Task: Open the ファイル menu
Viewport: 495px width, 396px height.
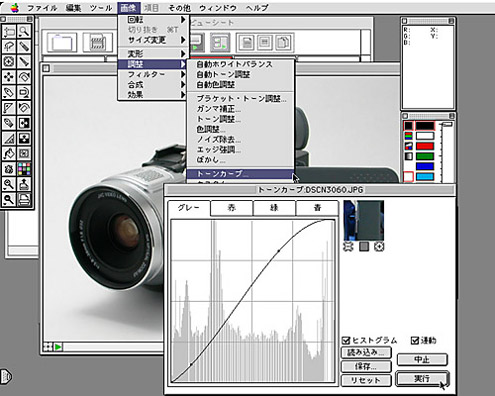Action: pos(42,8)
